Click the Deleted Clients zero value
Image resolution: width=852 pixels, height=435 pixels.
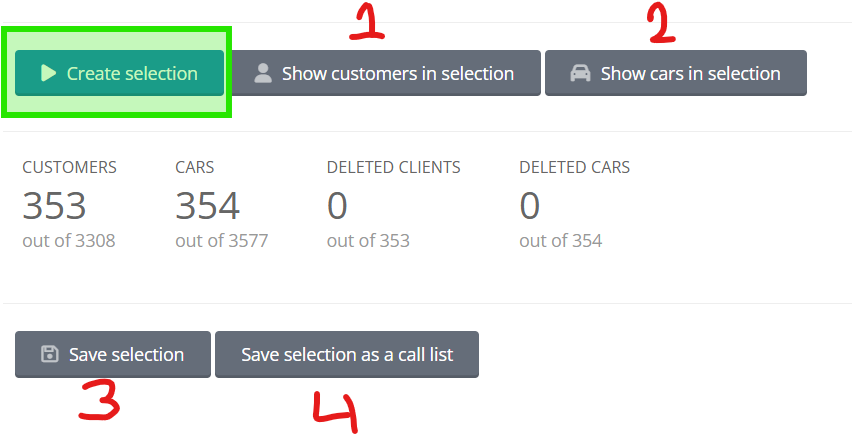tap(337, 206)
